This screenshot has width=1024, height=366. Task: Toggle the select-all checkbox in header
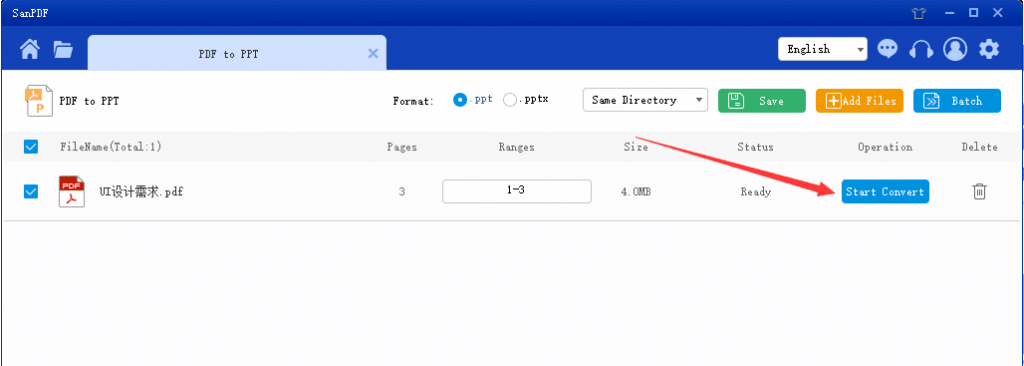click(31, 147)
